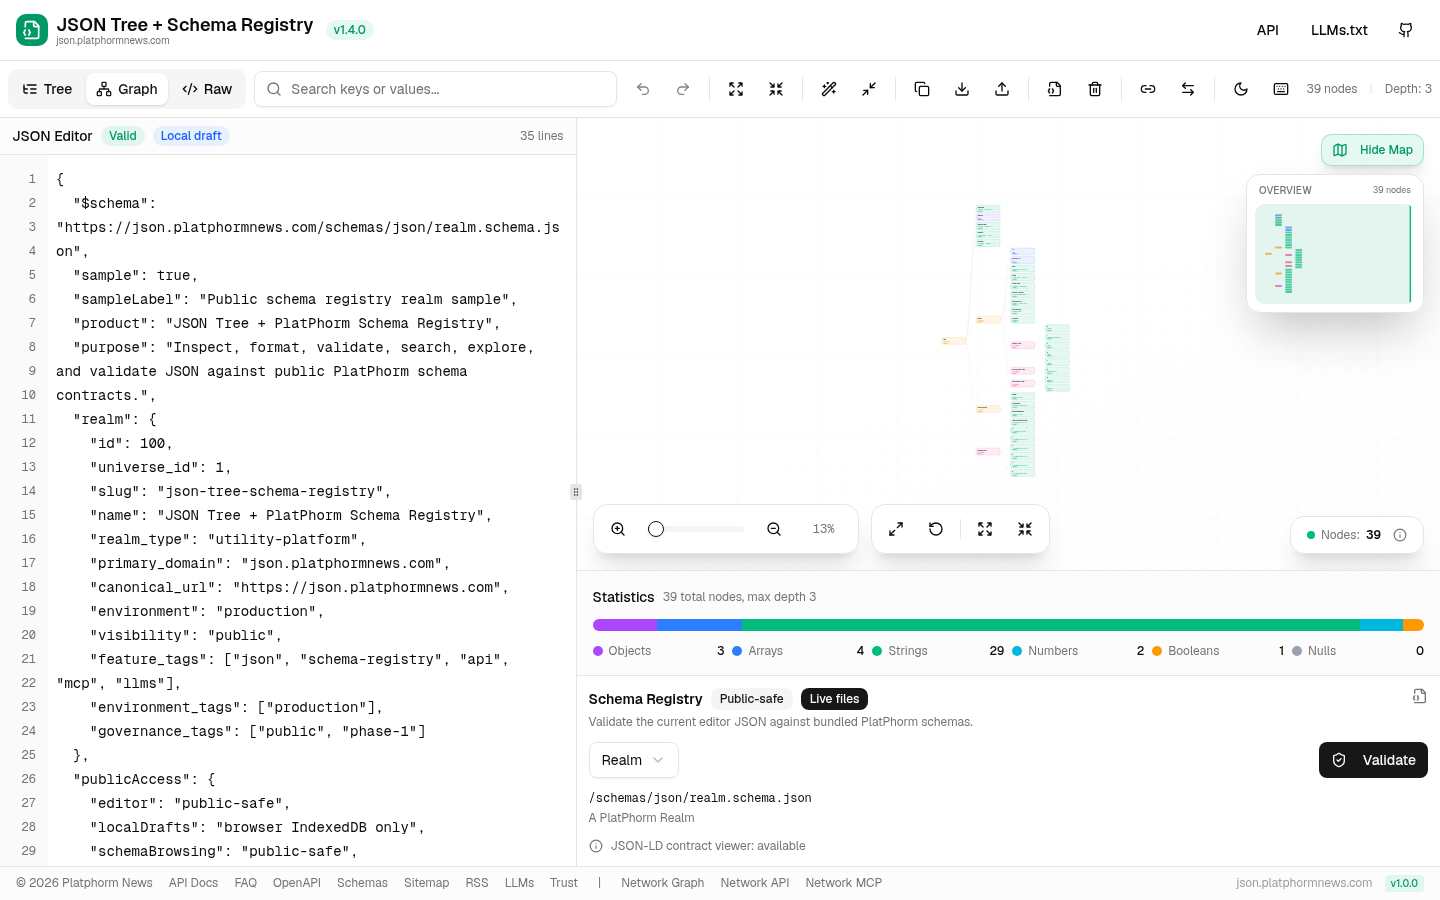The width and height of the screenshot is (1440, 900).
Task: Open the RSS footer link
Action: tap(477, 883)
